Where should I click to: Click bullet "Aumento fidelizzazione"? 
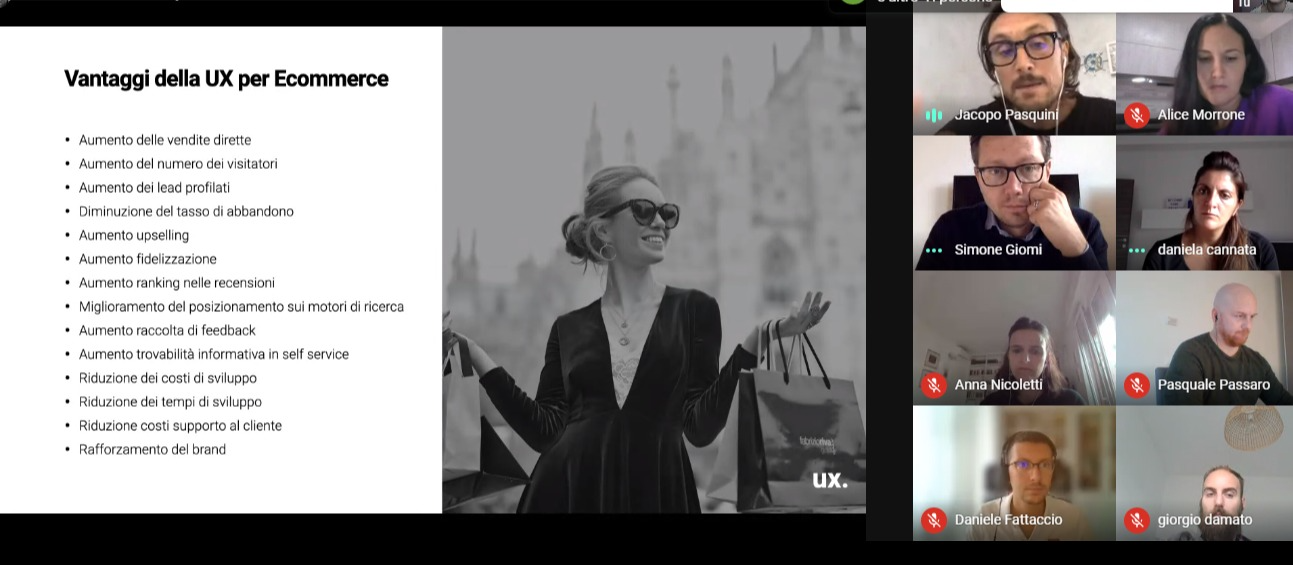click(x=148, y=259)
